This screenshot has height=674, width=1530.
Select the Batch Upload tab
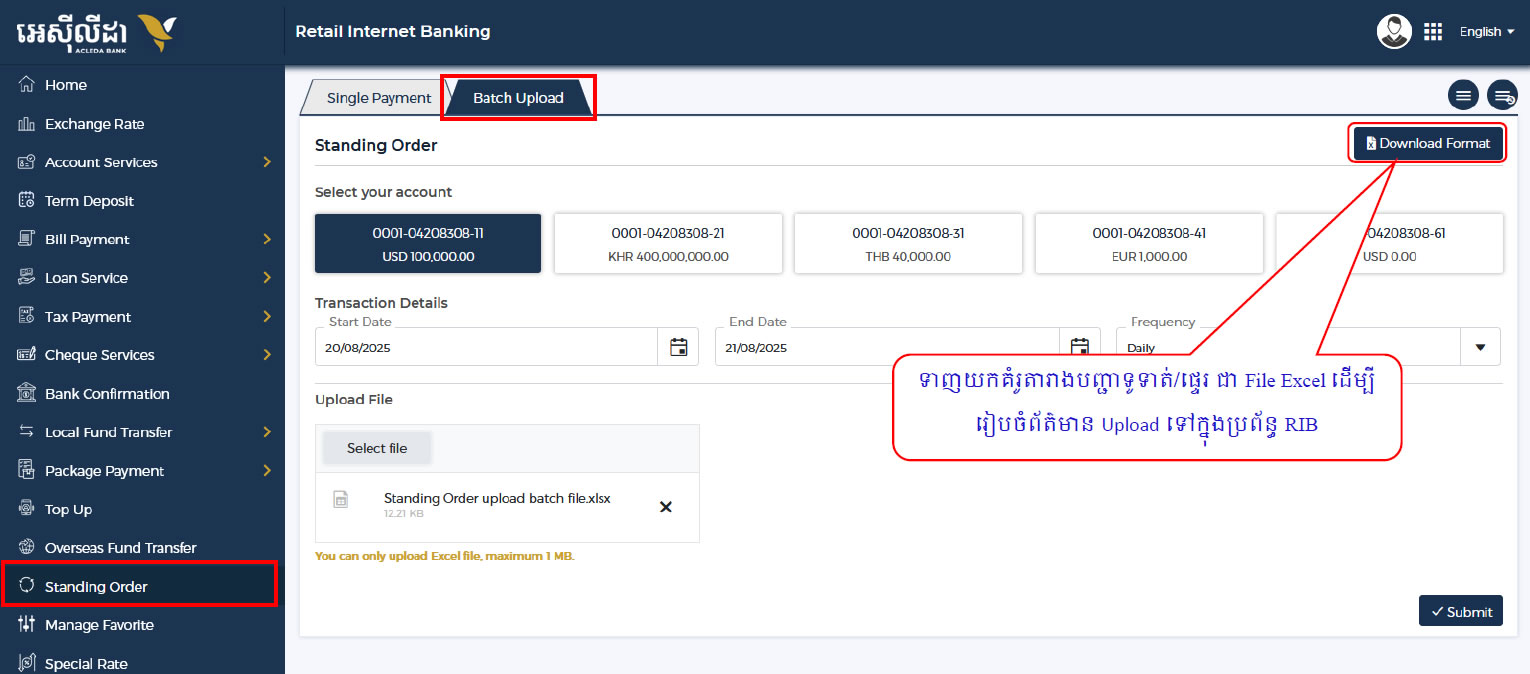coord(518,98)
